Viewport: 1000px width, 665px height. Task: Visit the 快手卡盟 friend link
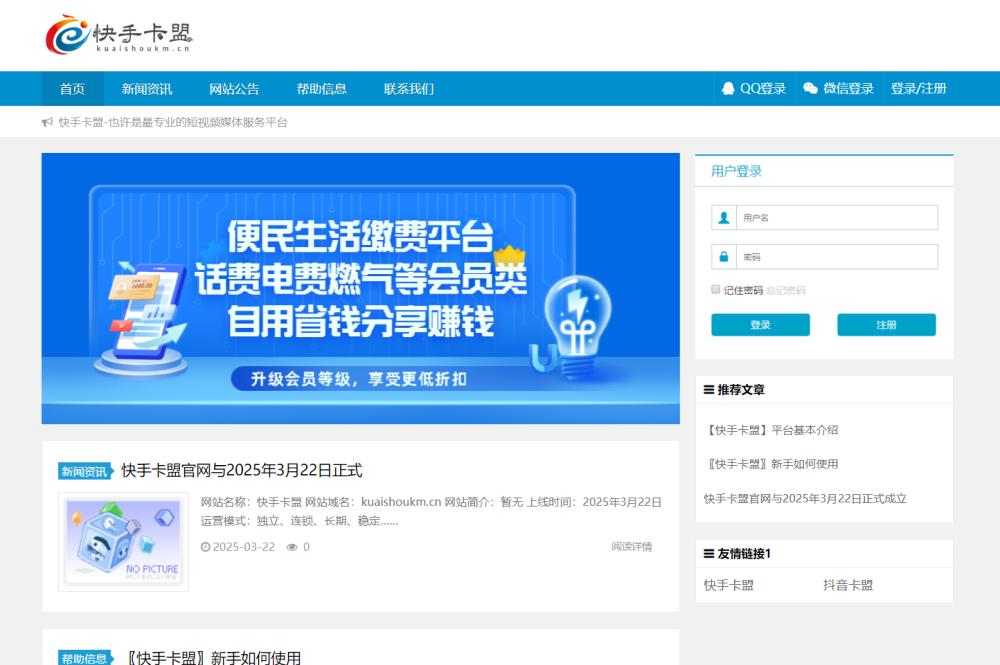729,585
